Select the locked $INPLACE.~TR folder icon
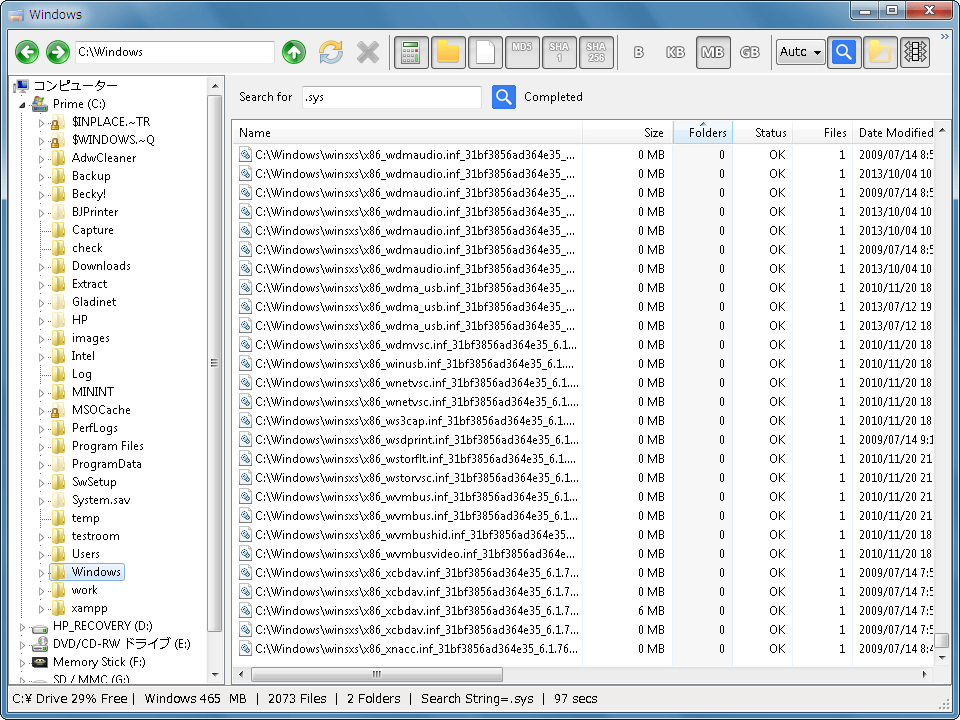 tap(58, 122)
